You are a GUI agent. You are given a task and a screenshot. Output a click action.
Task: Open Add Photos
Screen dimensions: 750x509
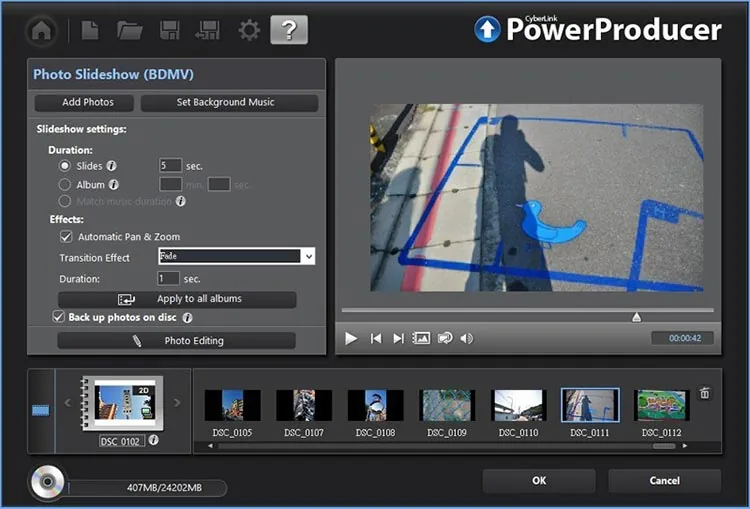(84, 102)
